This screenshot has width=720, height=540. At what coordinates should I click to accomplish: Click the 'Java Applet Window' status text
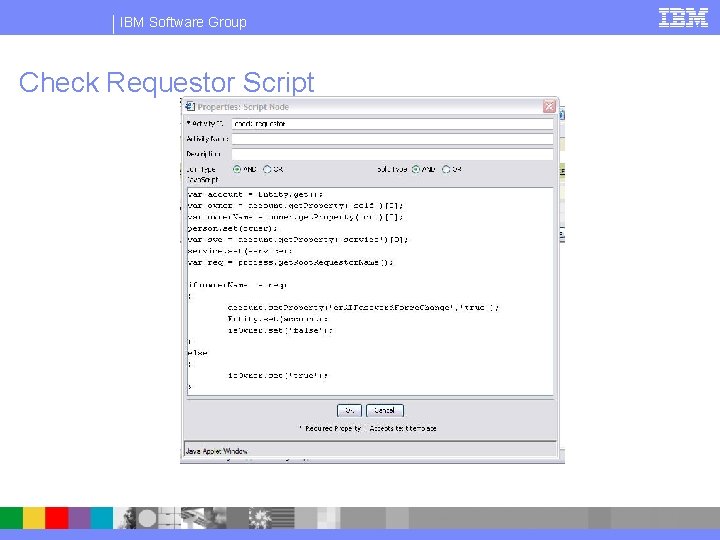pyautogui.click(x=216, y=451)
